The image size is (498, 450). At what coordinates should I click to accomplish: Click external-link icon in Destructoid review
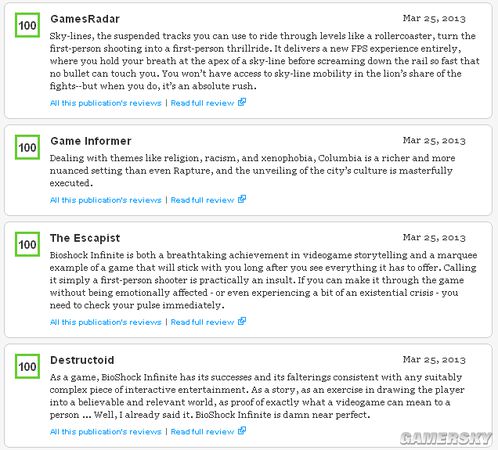(242, 431)
